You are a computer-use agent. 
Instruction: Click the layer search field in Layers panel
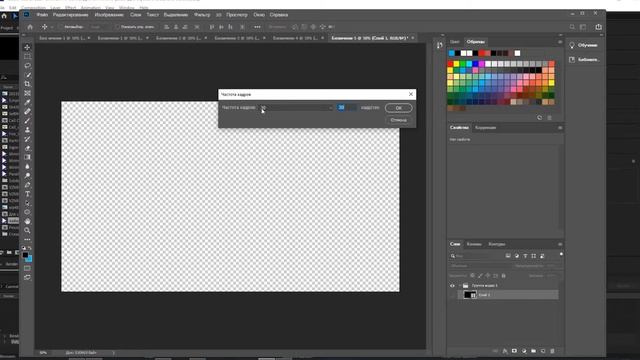[476, 256]
